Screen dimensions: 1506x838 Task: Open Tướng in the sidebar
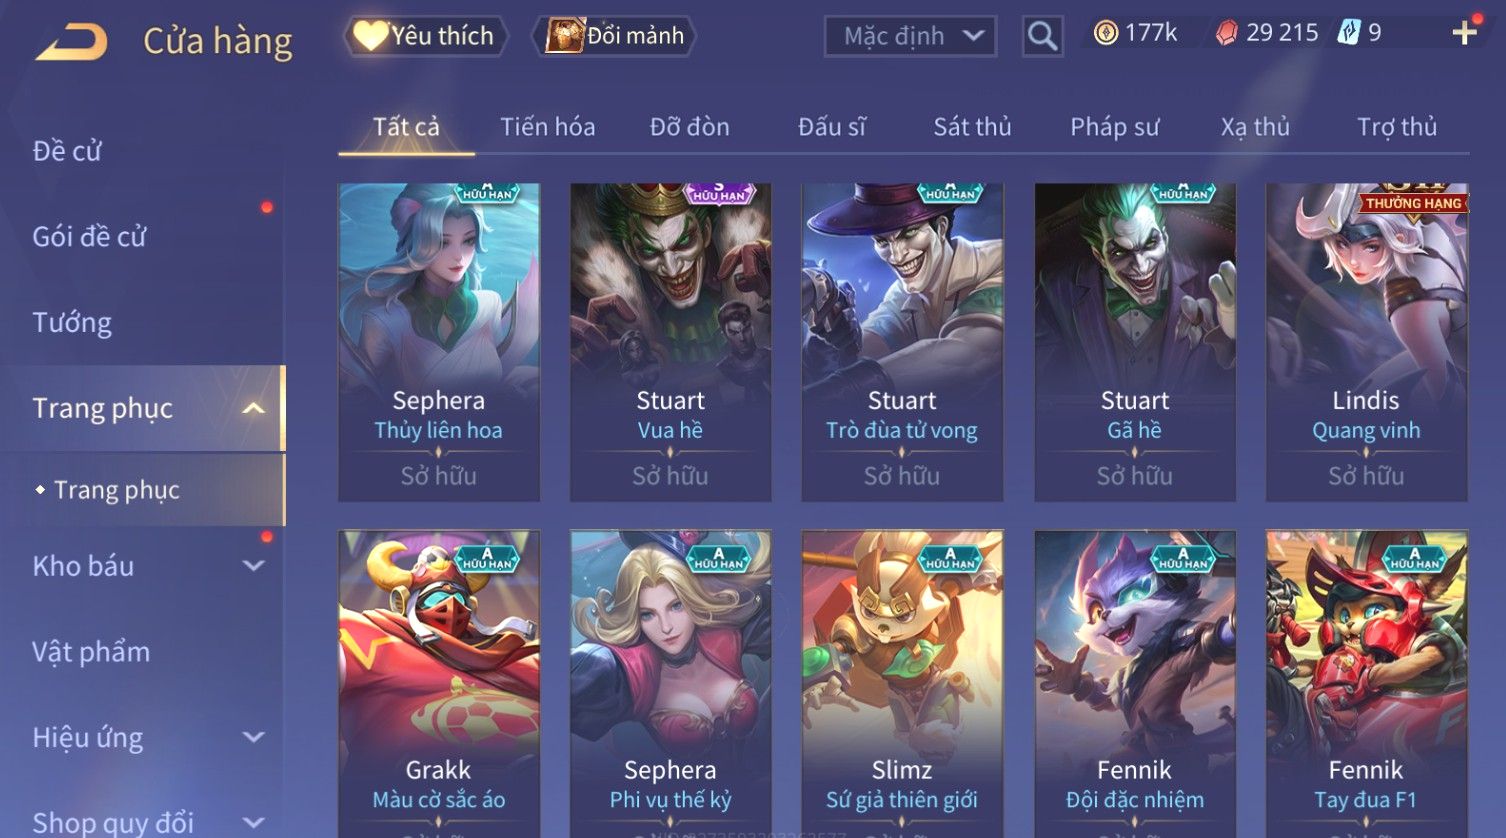pos(72,323)
